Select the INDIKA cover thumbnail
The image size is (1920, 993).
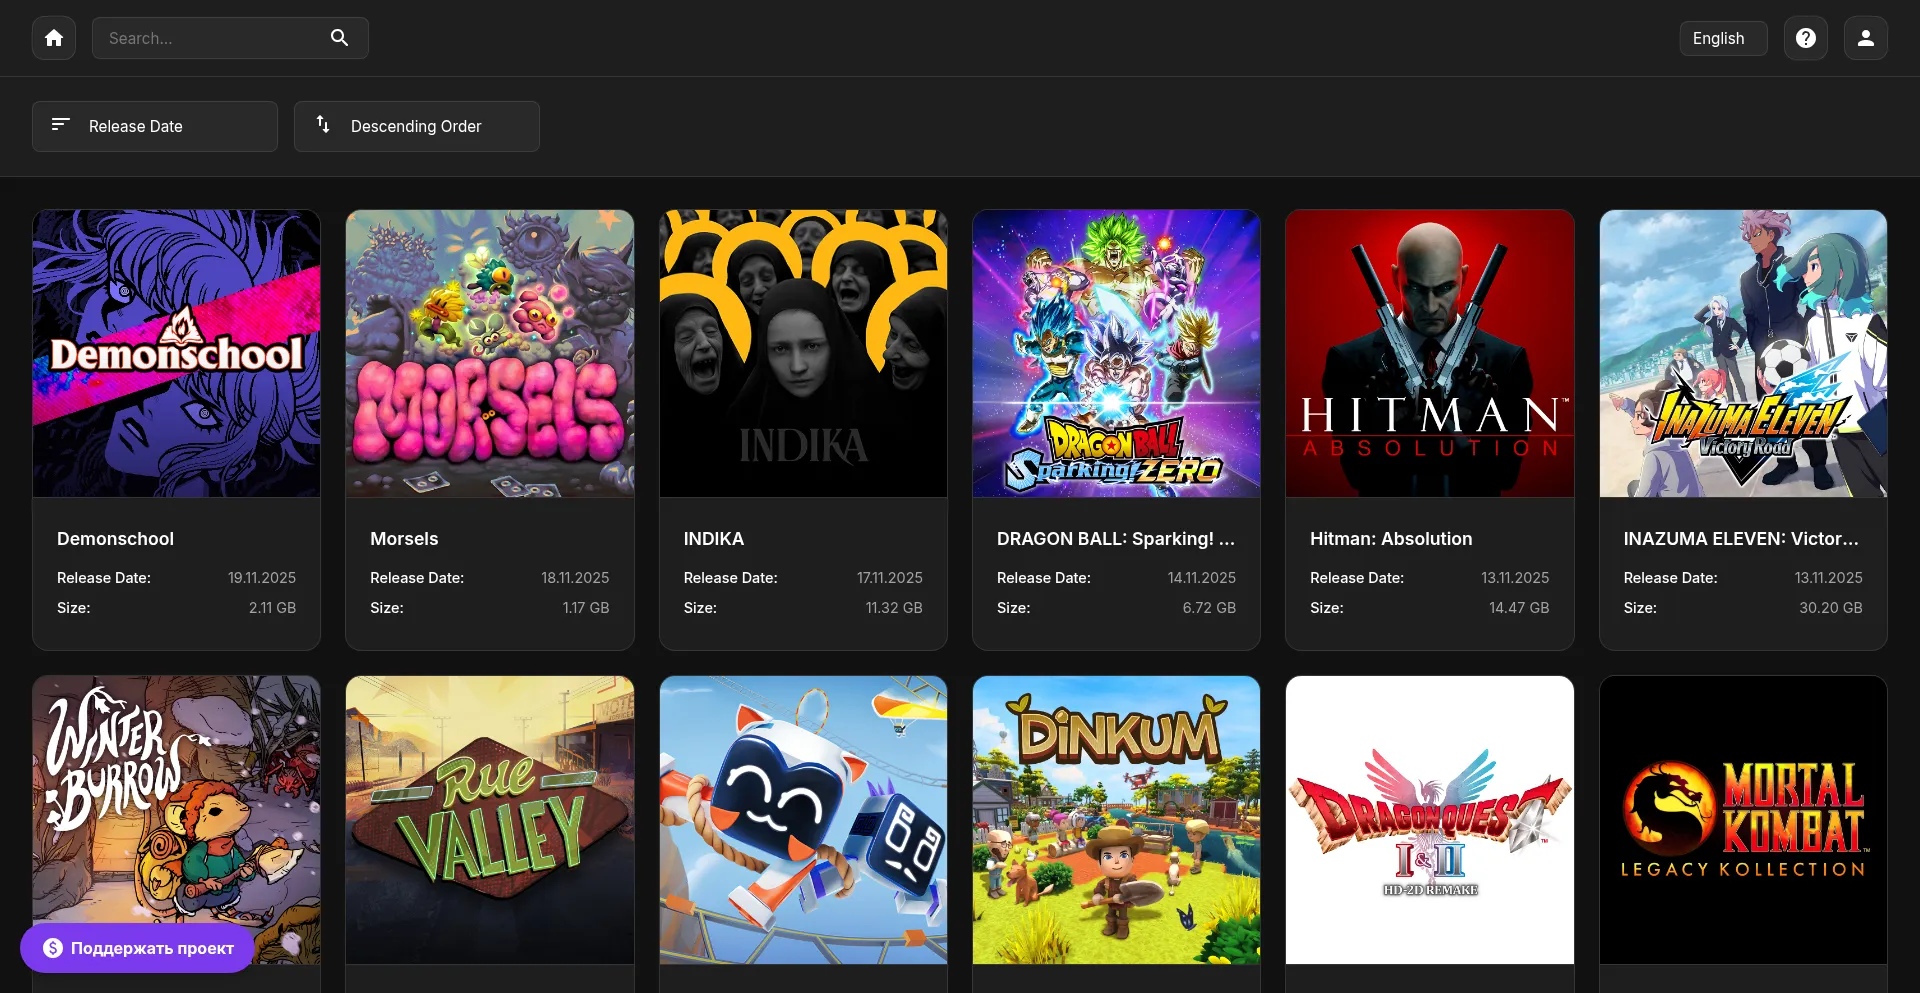[x=803, y=353]
